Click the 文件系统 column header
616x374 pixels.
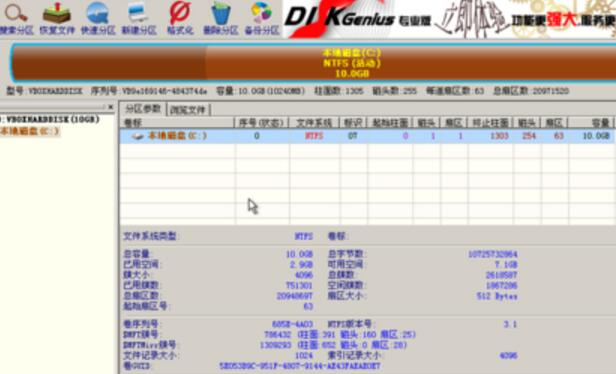(314, 123)
